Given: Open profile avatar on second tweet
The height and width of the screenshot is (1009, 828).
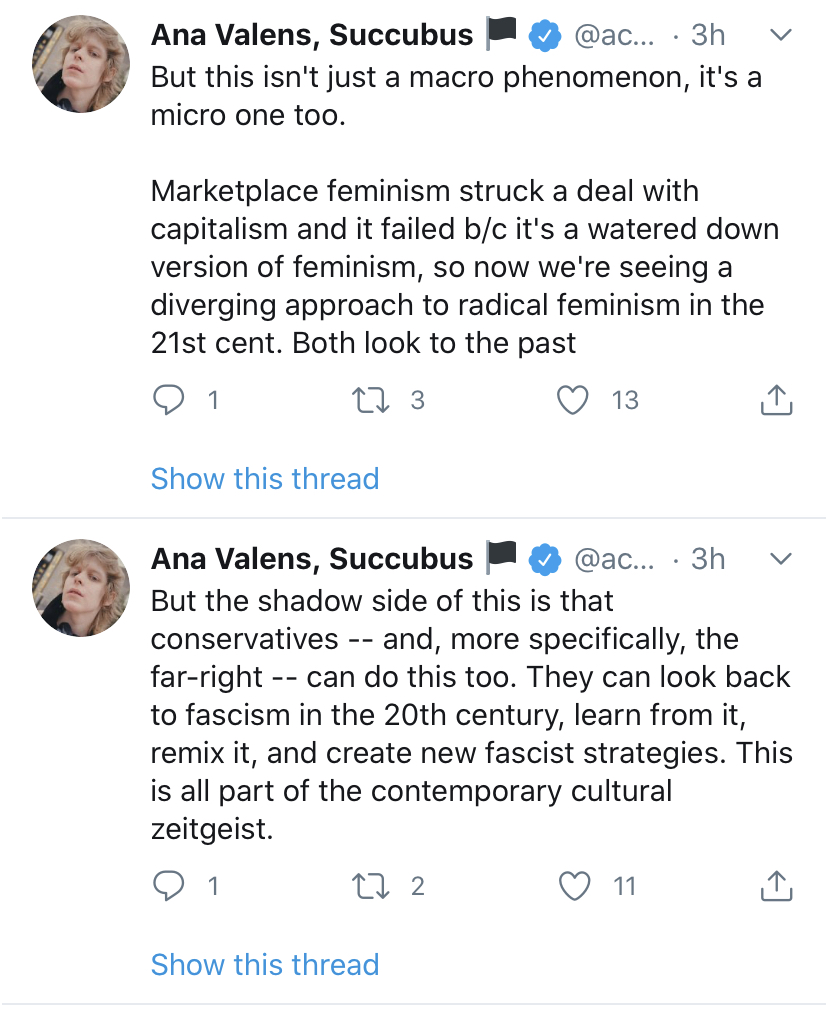Looking at the screenshot, I should click(x=82, y=588).
